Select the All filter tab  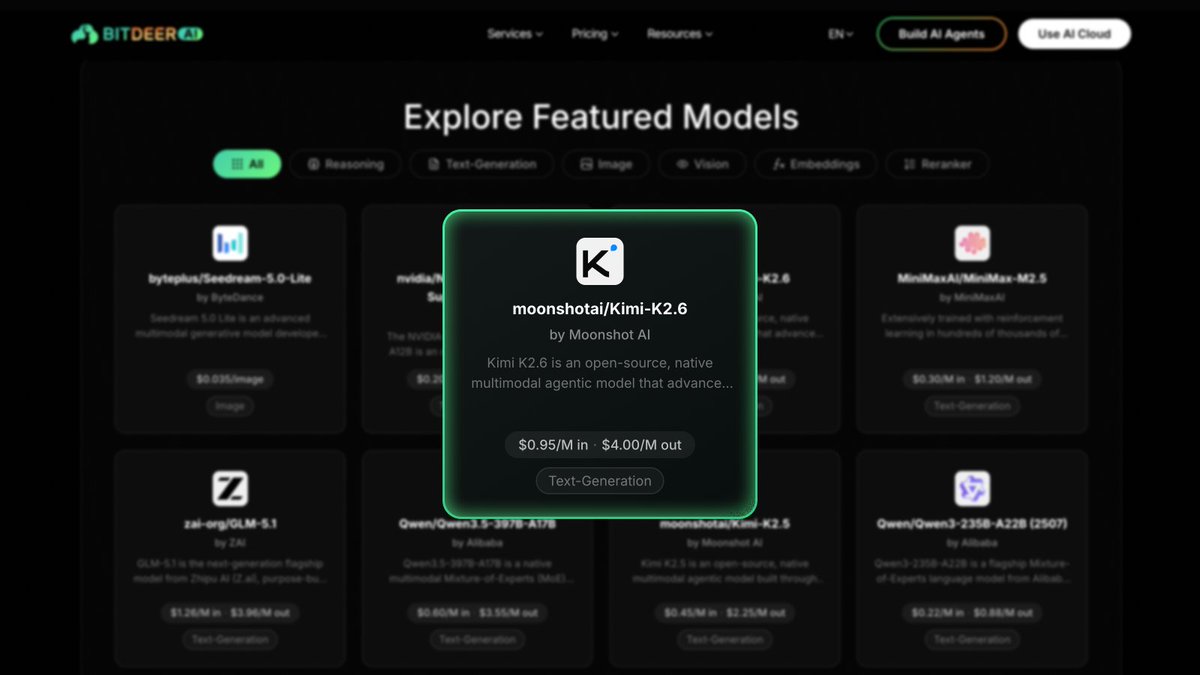tap(247, 164)
